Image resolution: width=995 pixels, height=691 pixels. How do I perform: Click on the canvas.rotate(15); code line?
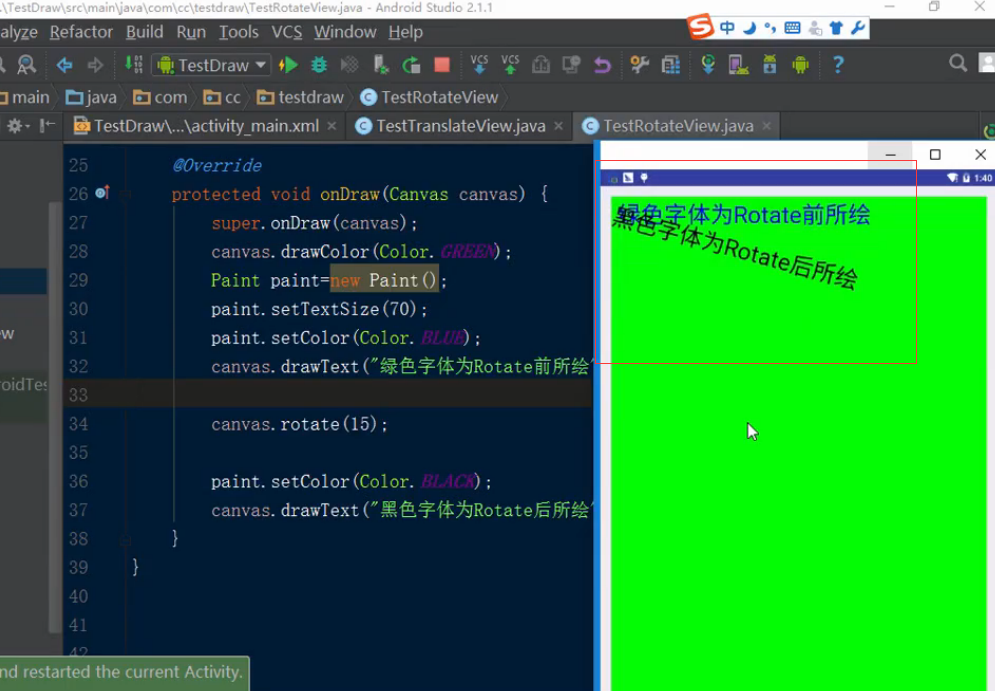[x=299, y=424]
